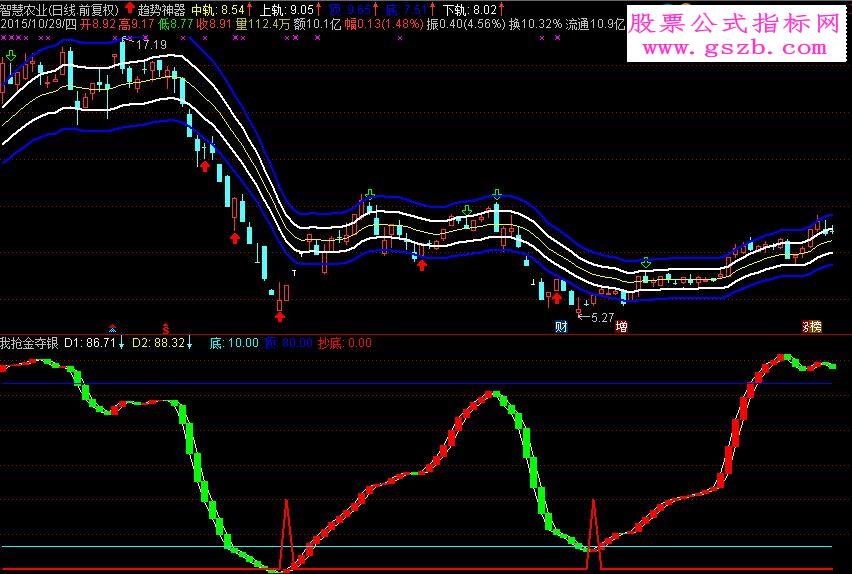852x574 pixels.
Task: Click the open price 开8.92
Action: click(x=98, y=23)
